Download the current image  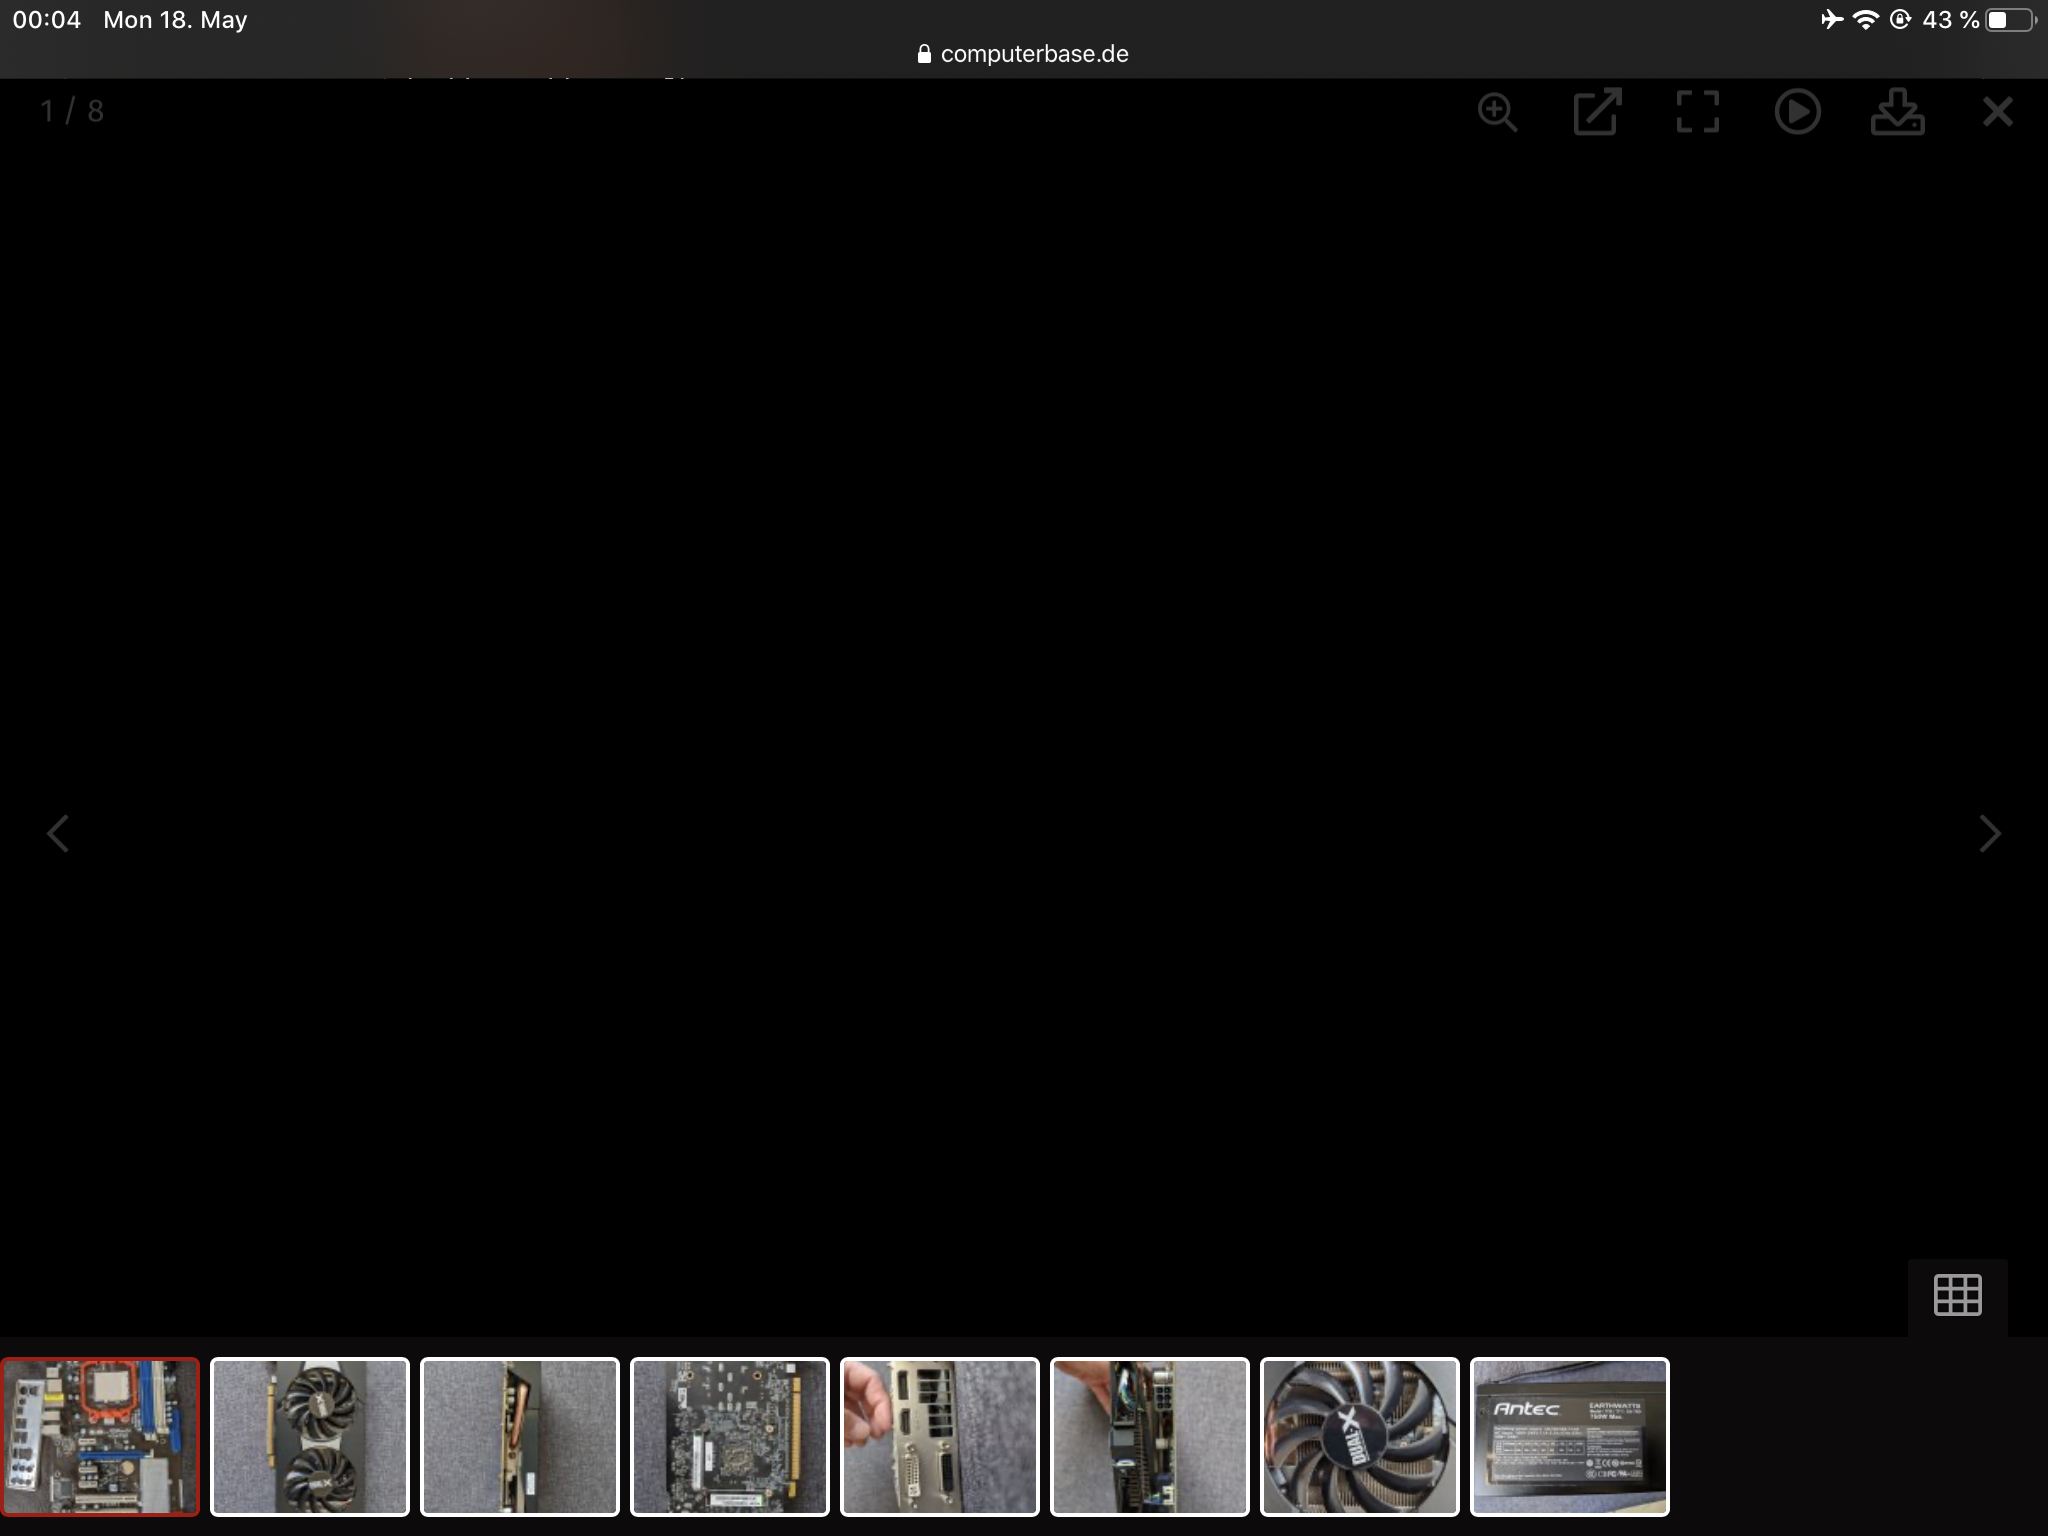pos(1897,112)
